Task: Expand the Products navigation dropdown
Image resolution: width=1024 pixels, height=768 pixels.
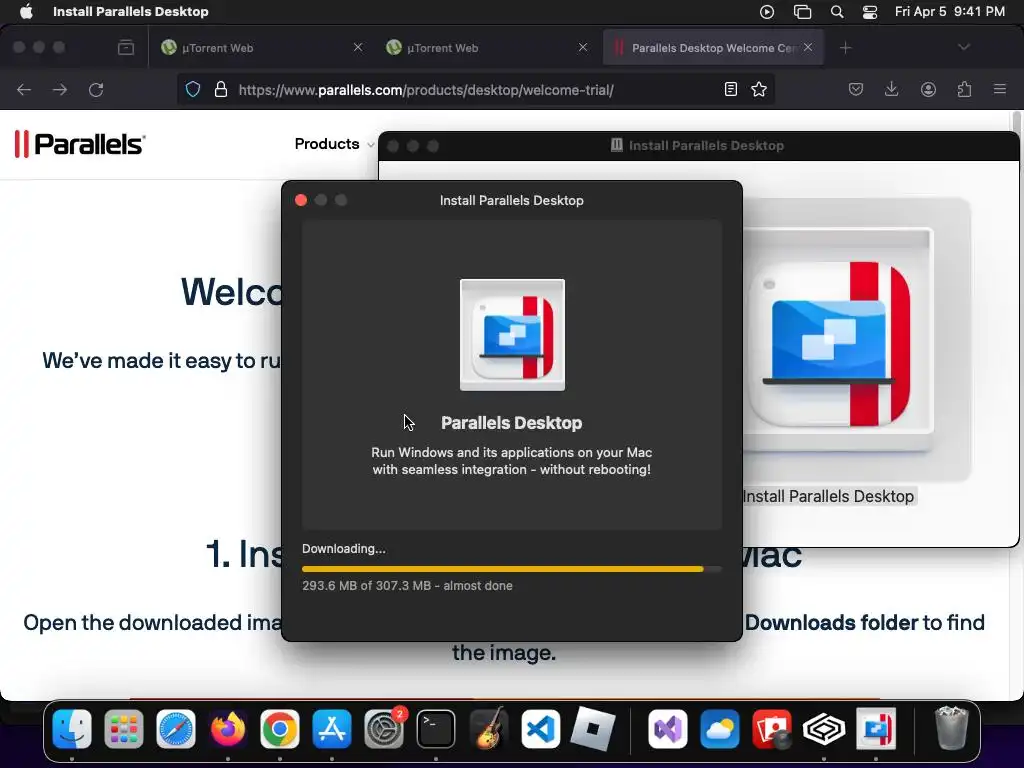Action: pos(333,144)
